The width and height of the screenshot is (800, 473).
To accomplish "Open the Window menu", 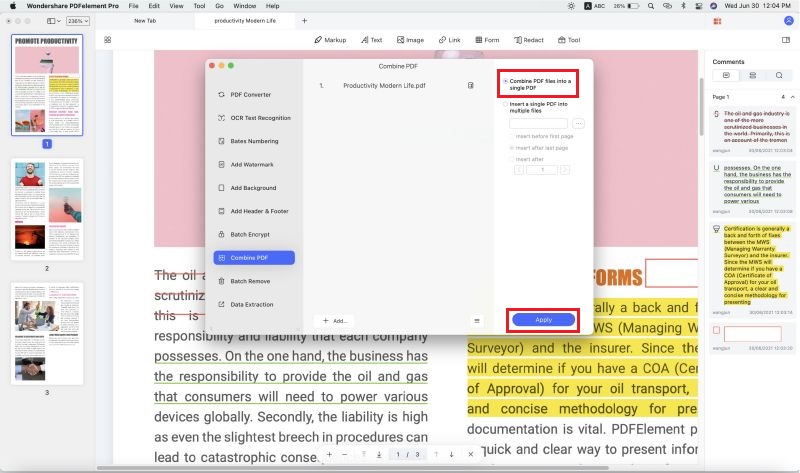I will pyautogui.click(x=244, y=6).
